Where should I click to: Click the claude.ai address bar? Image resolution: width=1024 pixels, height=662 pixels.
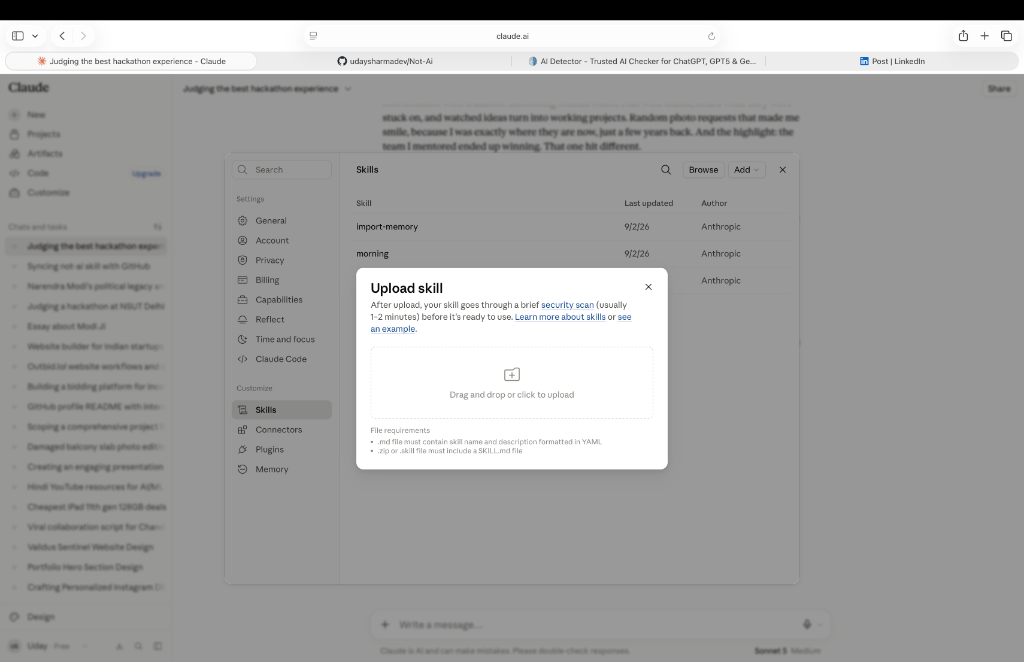pos(512,36)
